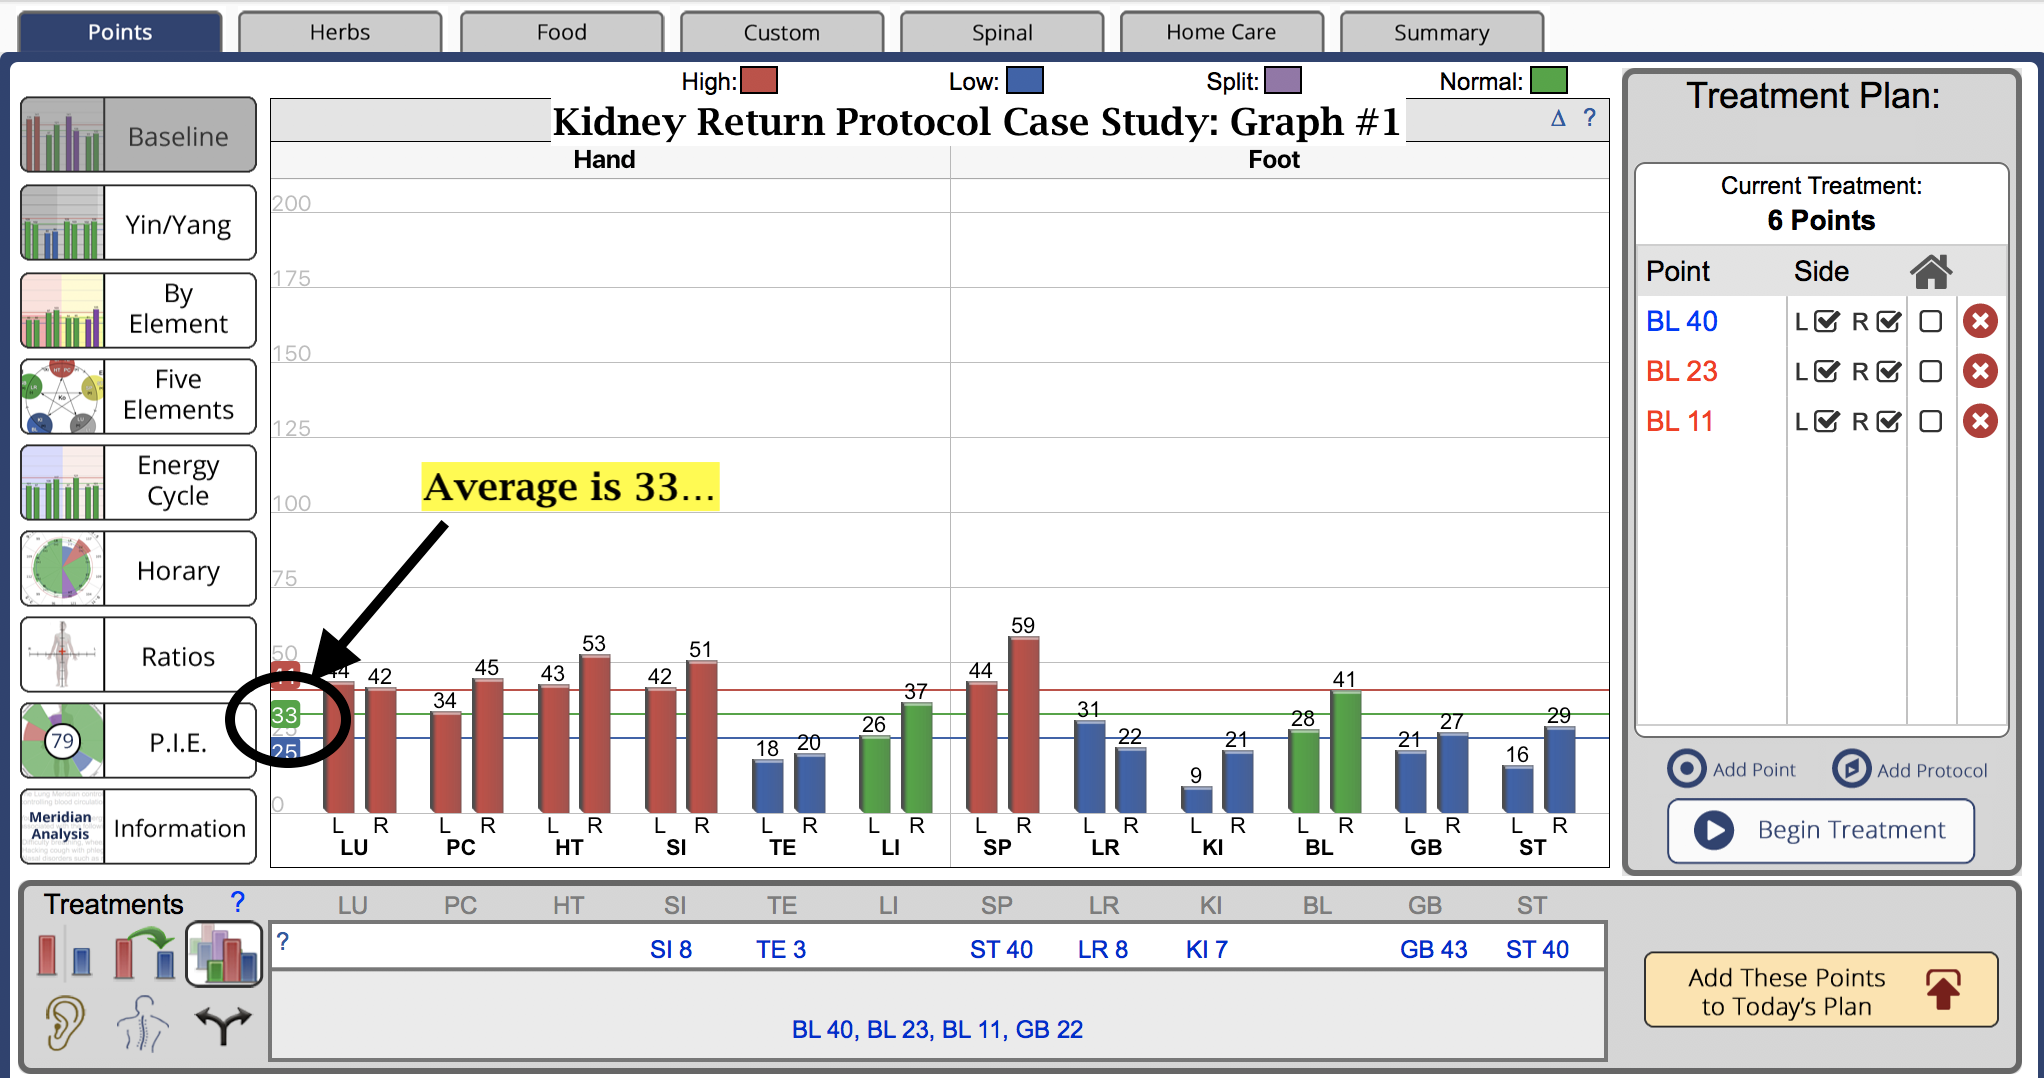Viewport: 2044px width, 1078px height.
Task: Click the Add Point icon
Action: pos(1687,768)
